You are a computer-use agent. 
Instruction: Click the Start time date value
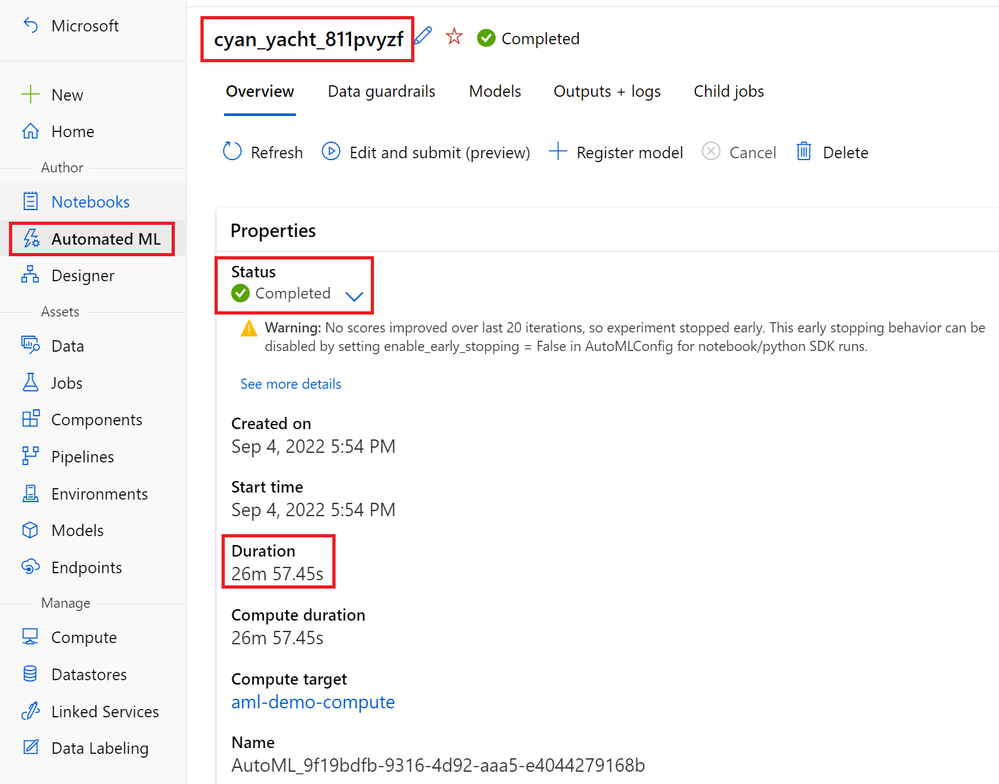pyautogui.click(x=313, y=510)
